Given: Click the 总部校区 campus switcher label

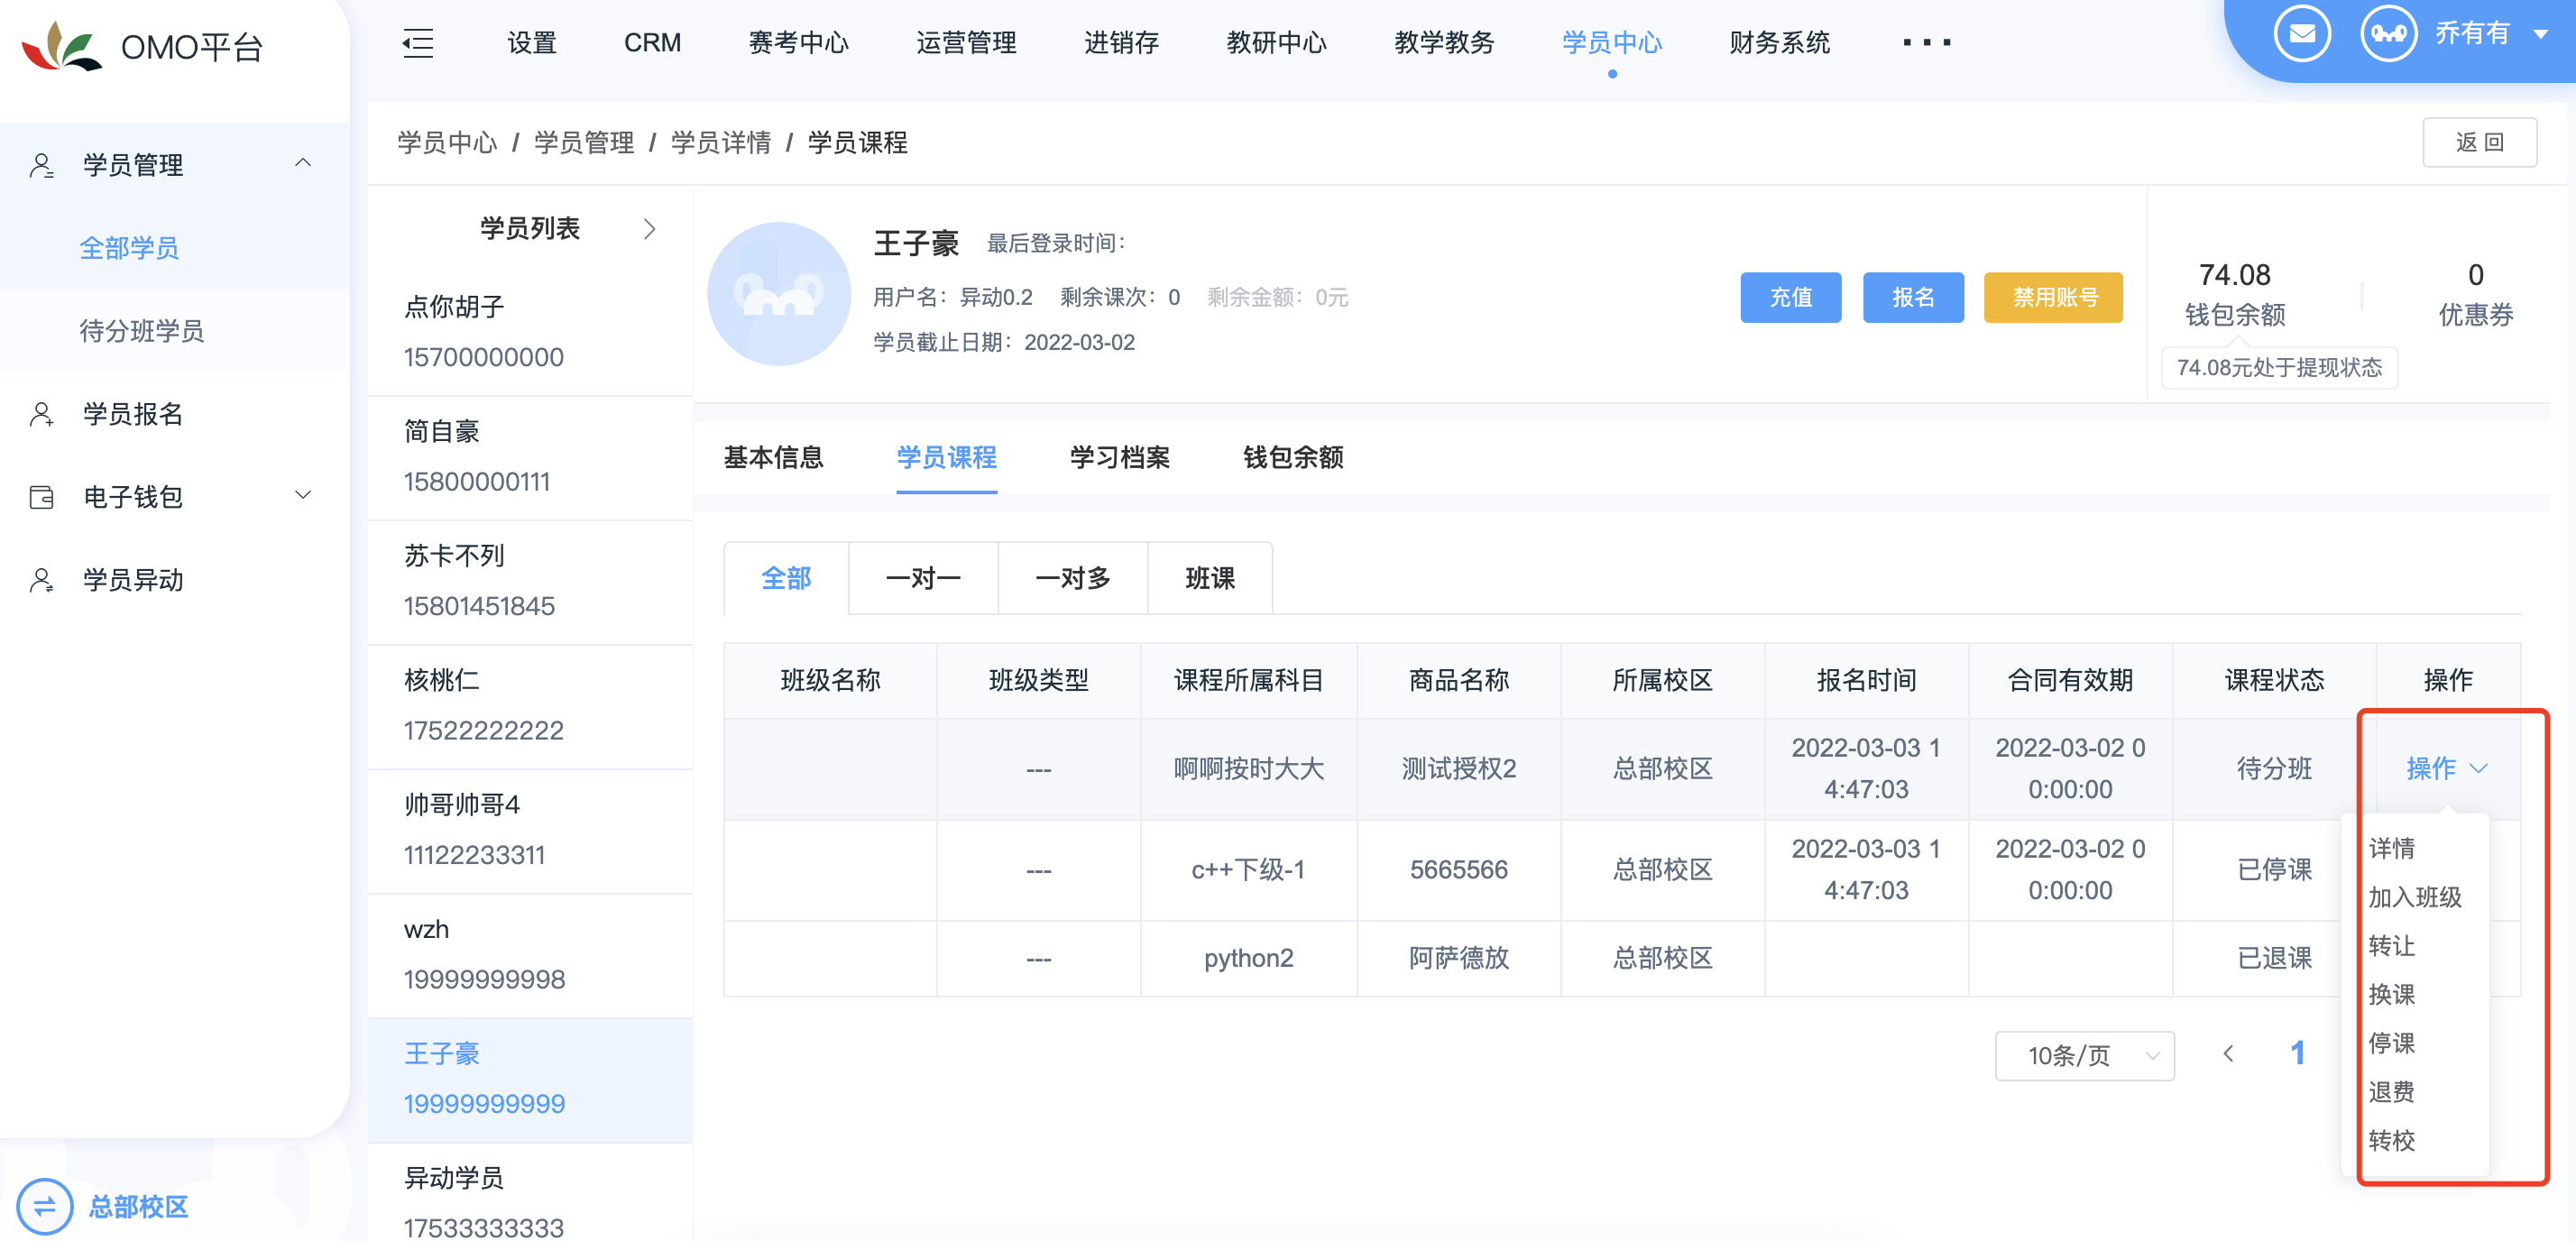Looking at the screenshot, I should [138, 1207].
